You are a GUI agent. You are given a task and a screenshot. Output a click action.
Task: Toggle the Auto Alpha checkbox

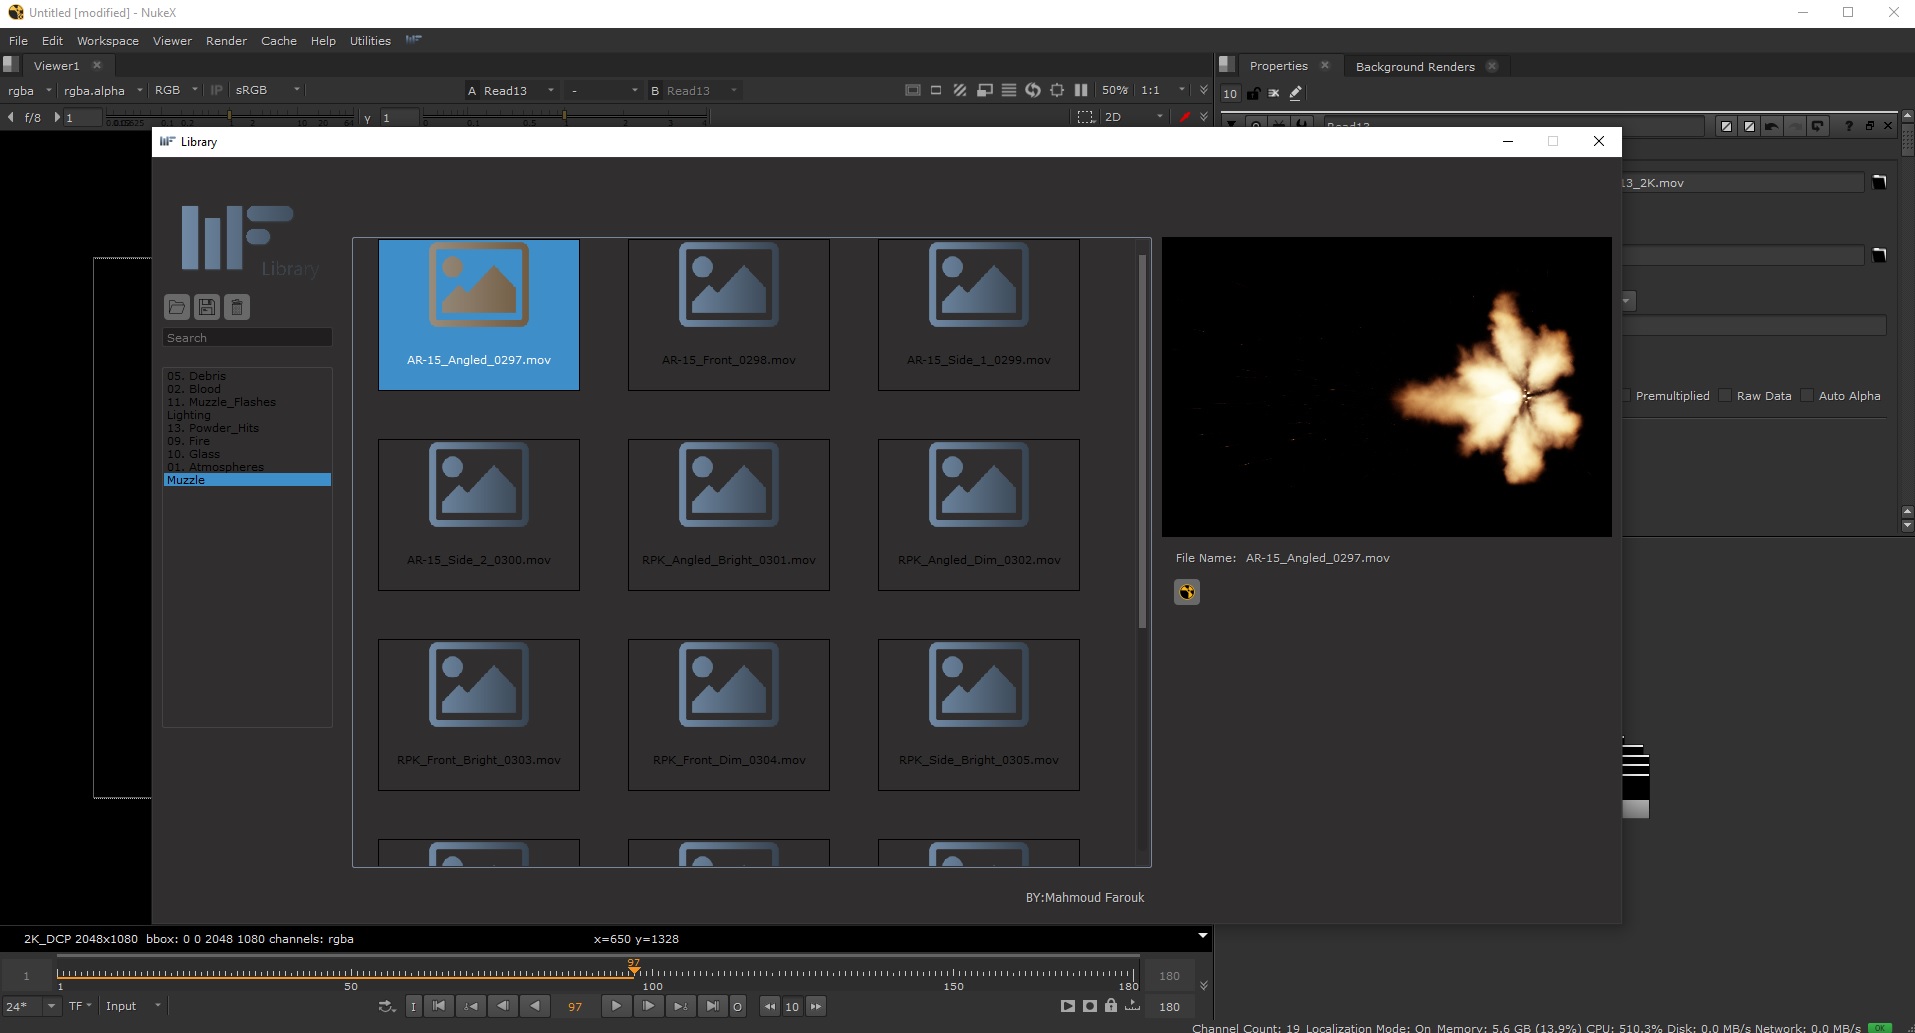1808,396
